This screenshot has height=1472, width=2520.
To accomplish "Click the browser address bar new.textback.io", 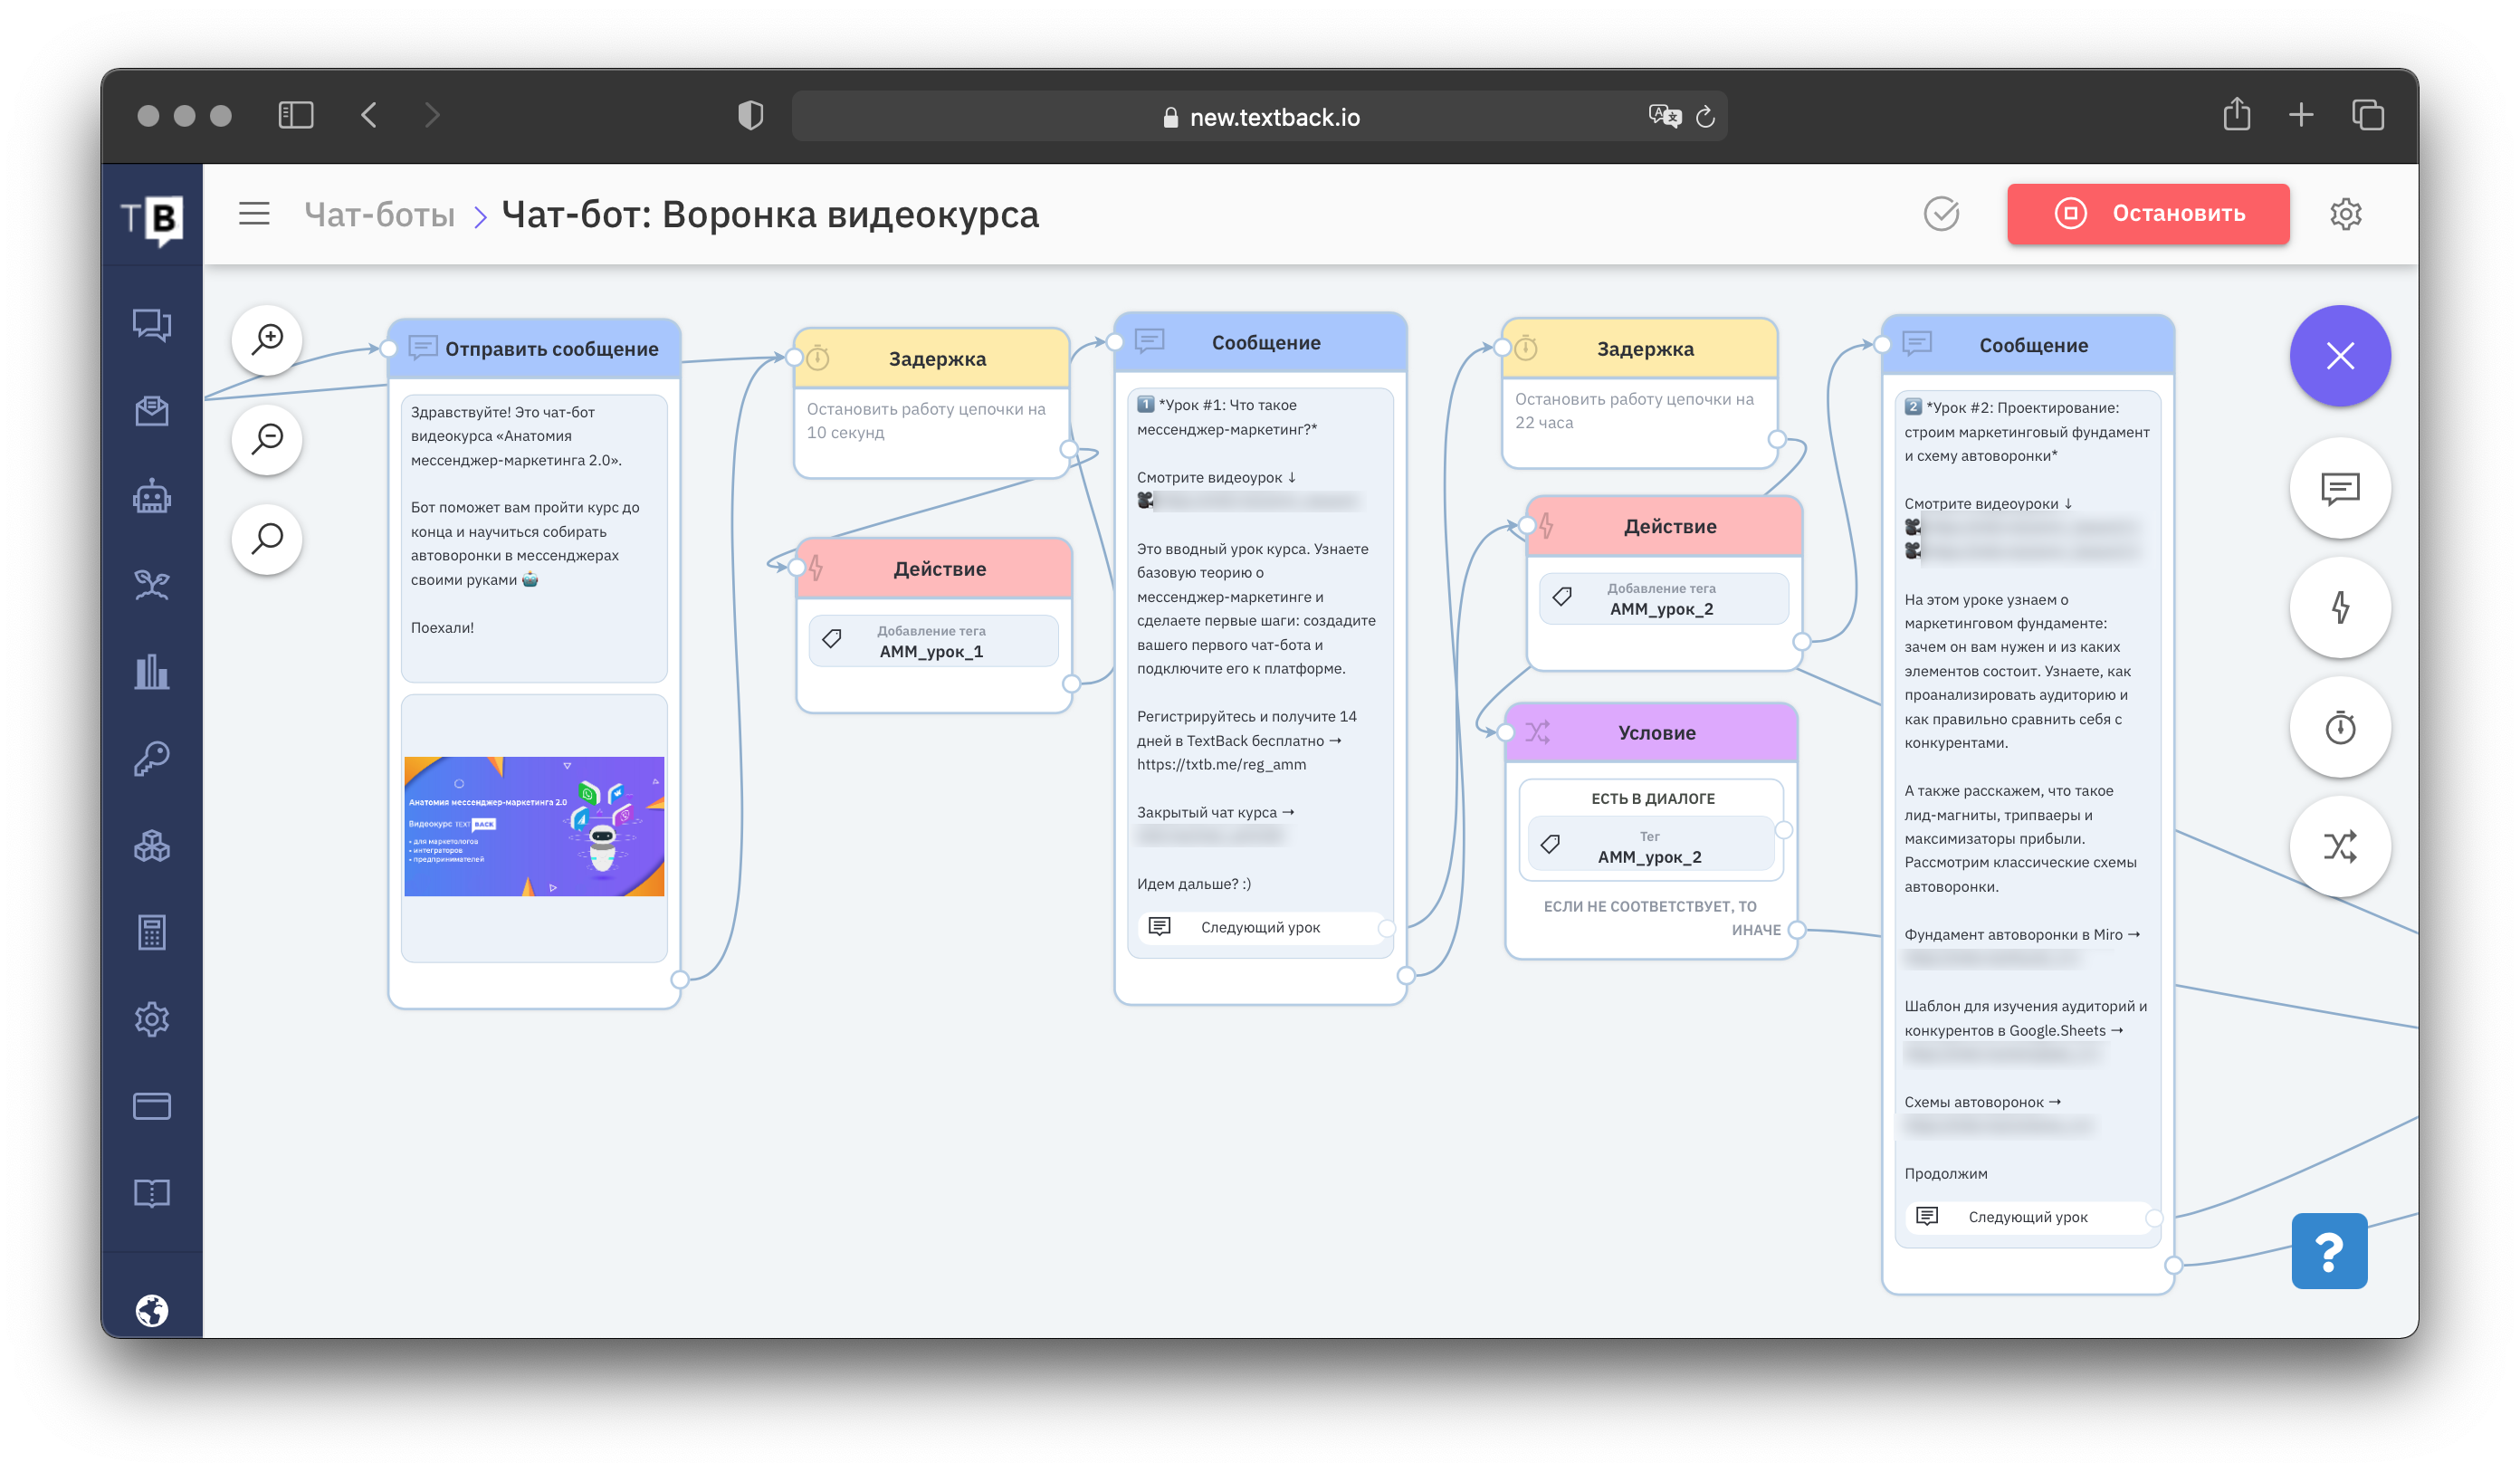I will pyautogui.click(x=1260, y=116).
